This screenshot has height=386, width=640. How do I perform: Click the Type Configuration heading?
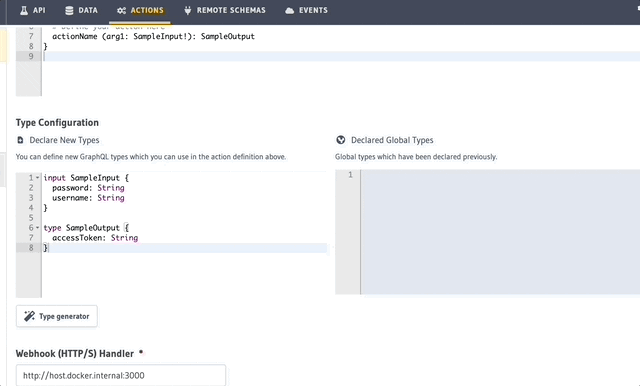tap(57, 122)
